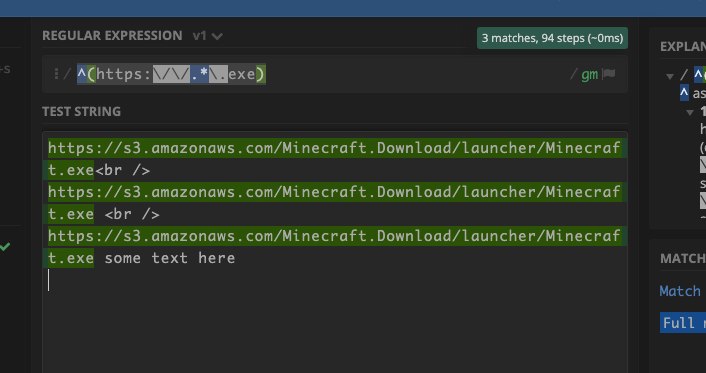Screen dimensions: 706x373
Task: Click the REGULAR EXPRESSION heading
Action: click(112, 36)
